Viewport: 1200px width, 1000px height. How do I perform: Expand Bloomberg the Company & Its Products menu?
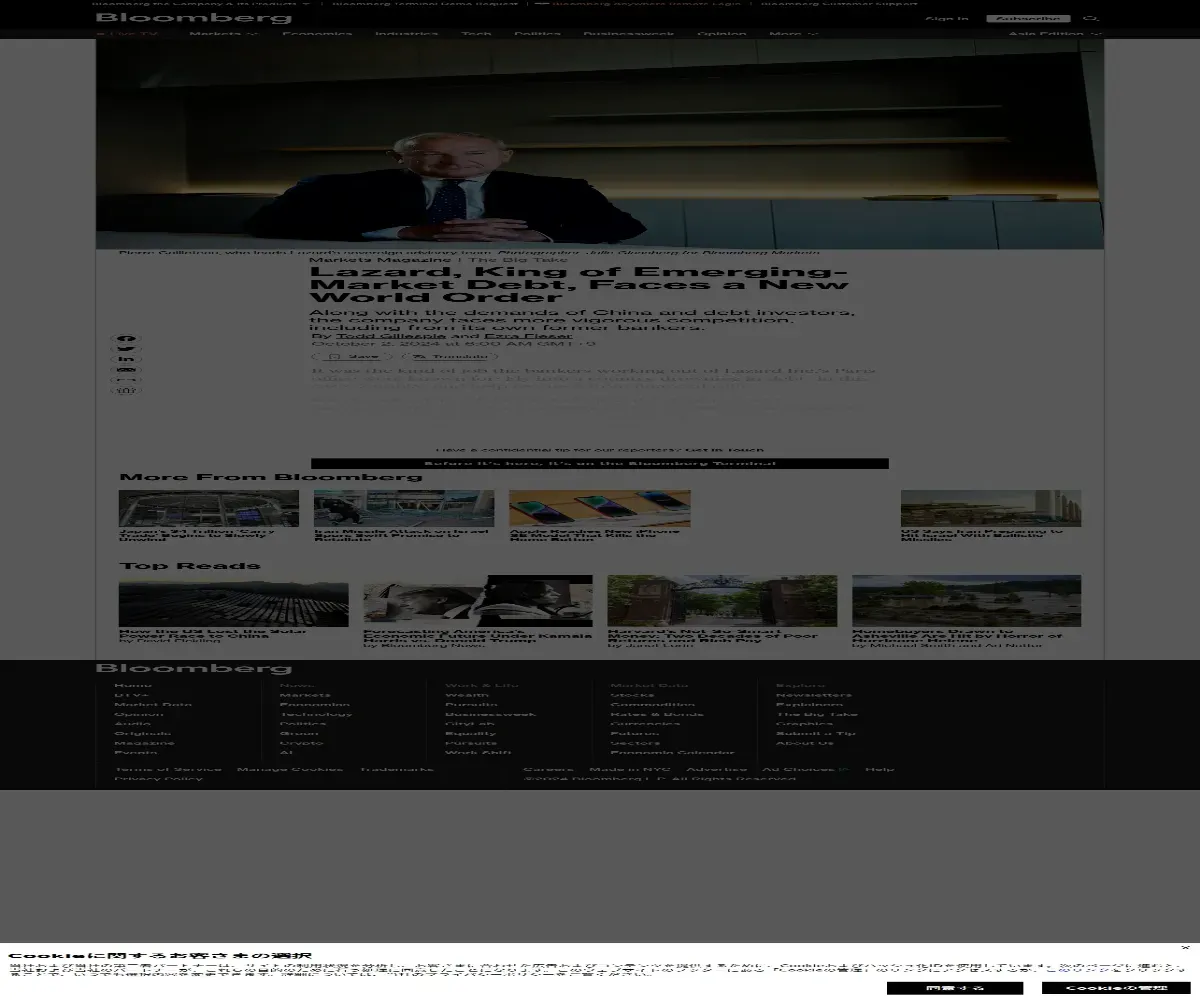click(x=203, y=3)
